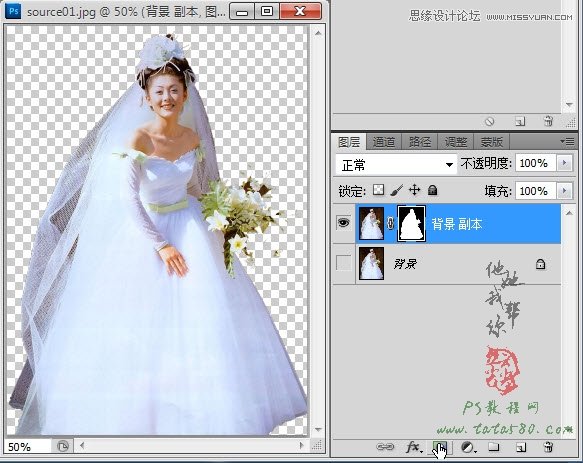Screen dimensions: 583x463
Task: Select the 背景 副本 layer thumbnail
Action: coord(371,224)
